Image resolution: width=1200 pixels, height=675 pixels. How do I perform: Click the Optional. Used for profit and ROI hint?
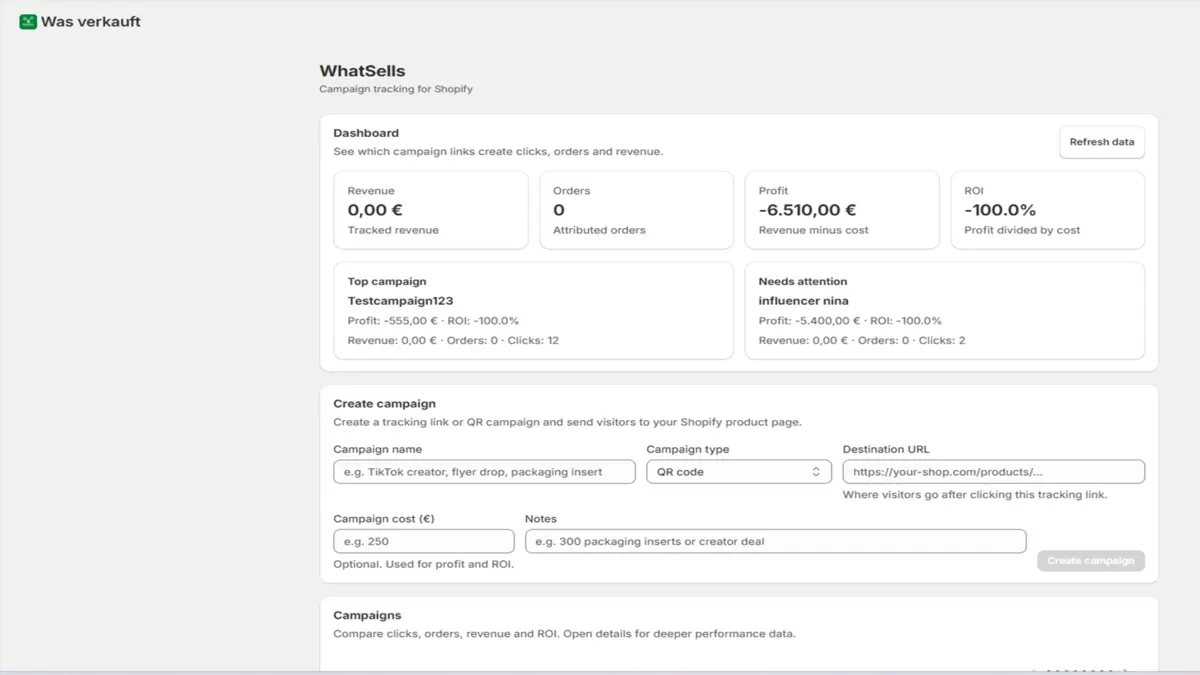(424, 565)
